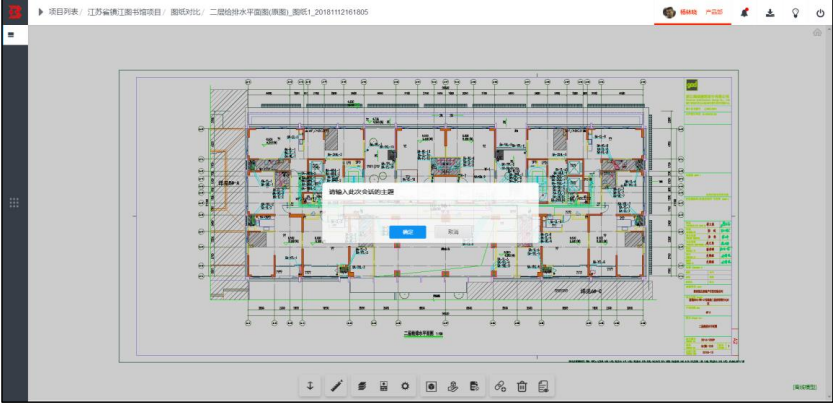The height and width of the screenshot is (403, 833).
Task: Reset view with the home icon
Action: click(x=817, y=33)
